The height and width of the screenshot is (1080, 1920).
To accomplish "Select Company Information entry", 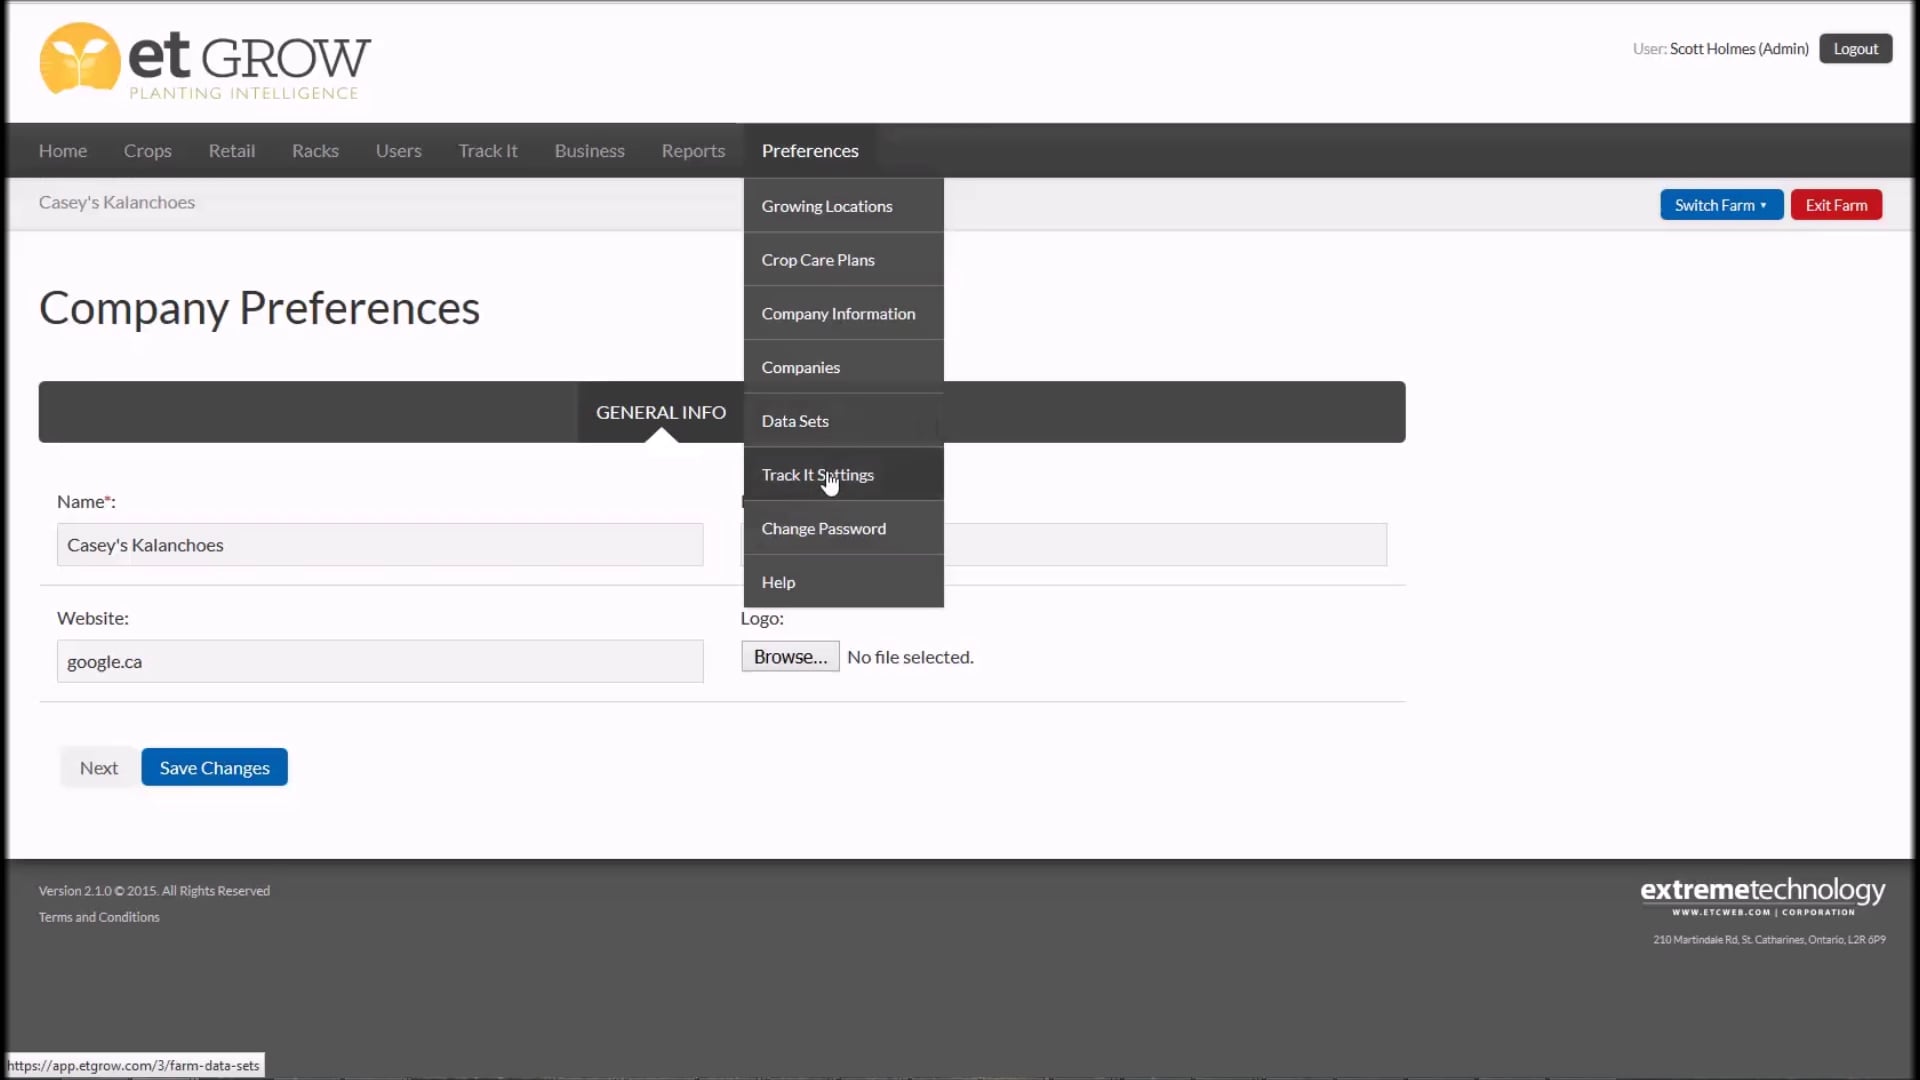I will pos(838,313).
